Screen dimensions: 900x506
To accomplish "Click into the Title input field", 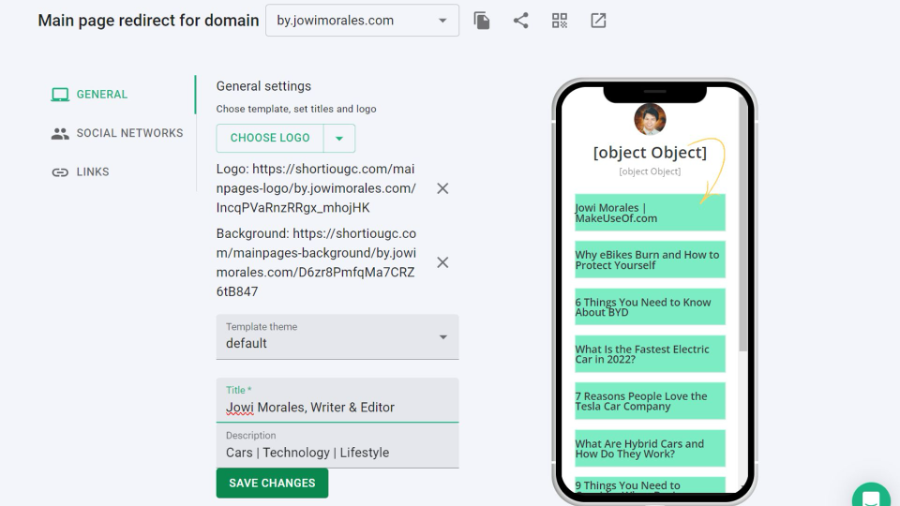I will (338, 400).
